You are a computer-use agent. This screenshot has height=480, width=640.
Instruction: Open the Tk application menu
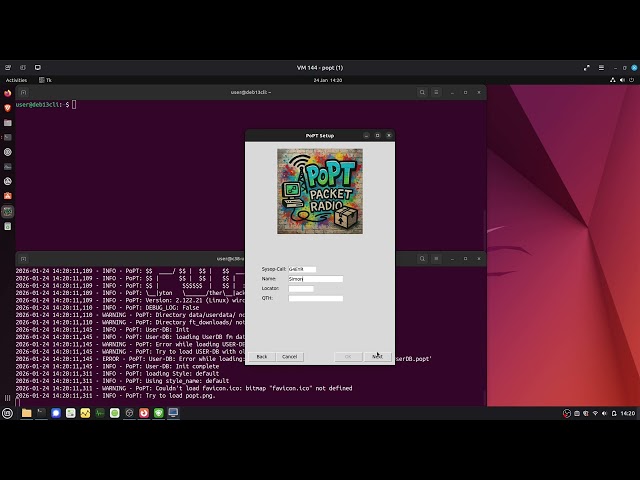(45, 80)
